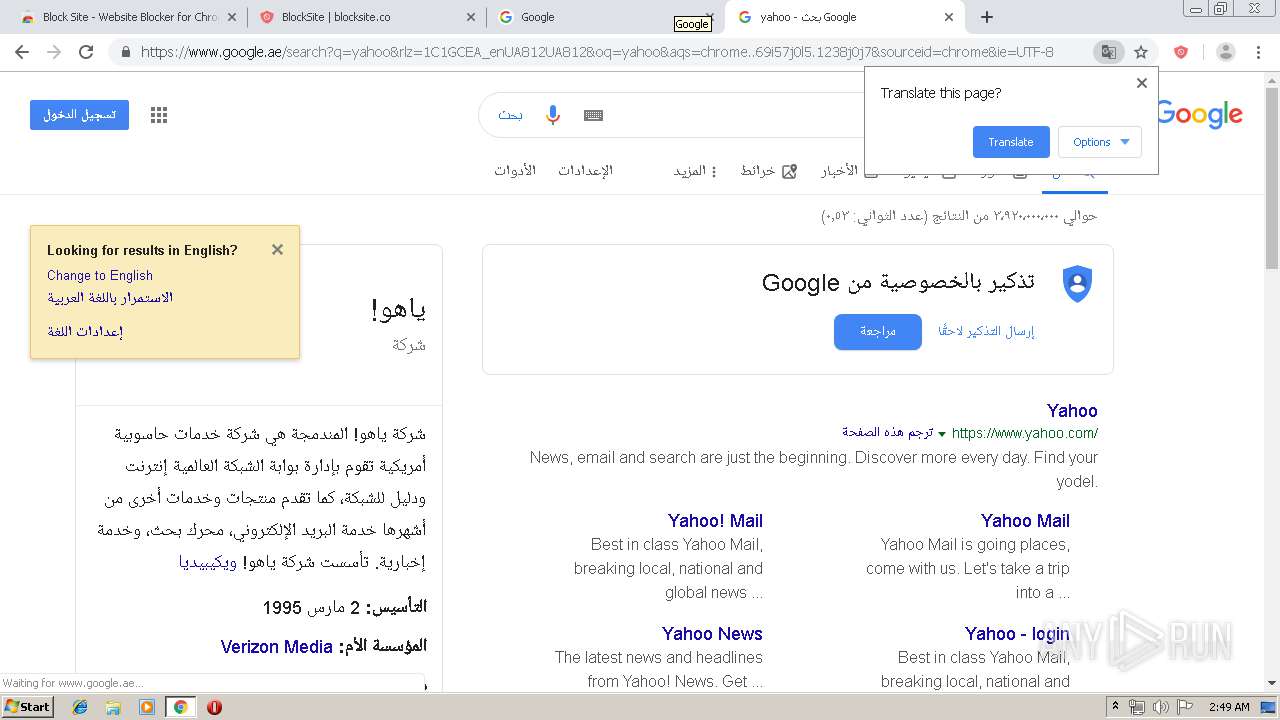Click the padlock site info icon

126,52
